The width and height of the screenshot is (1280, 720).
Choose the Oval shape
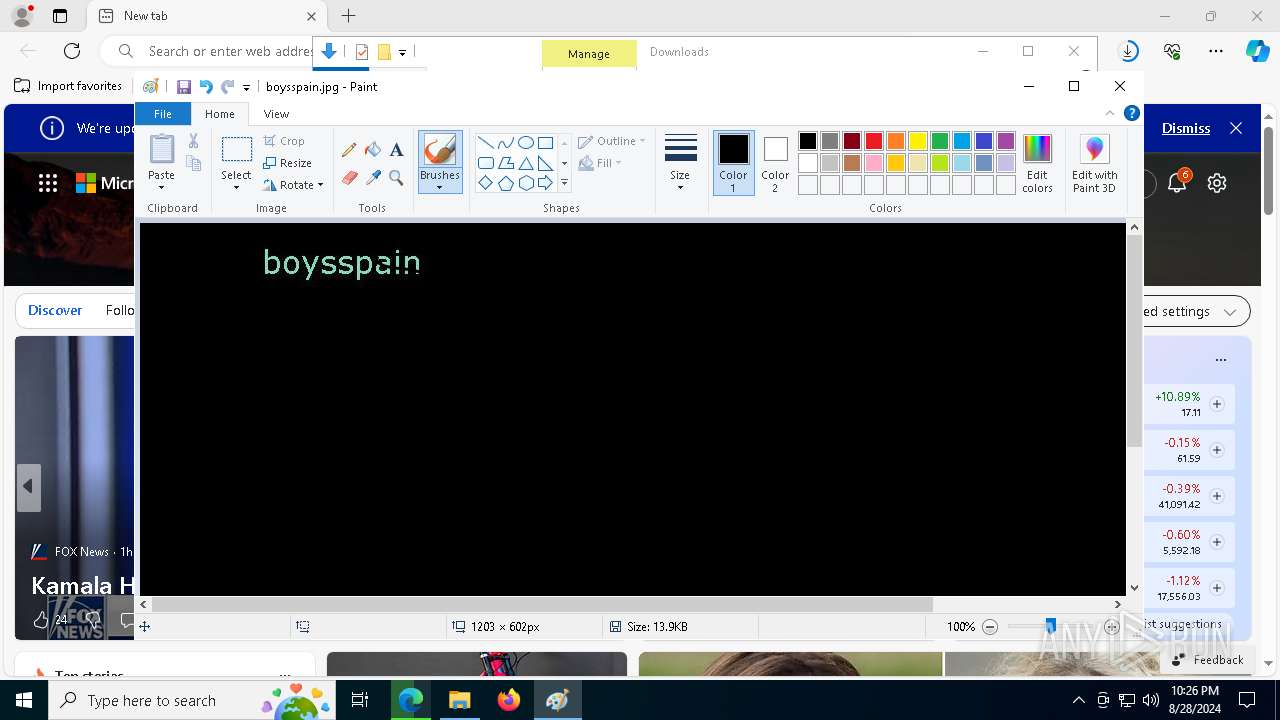tap(525, 142)
